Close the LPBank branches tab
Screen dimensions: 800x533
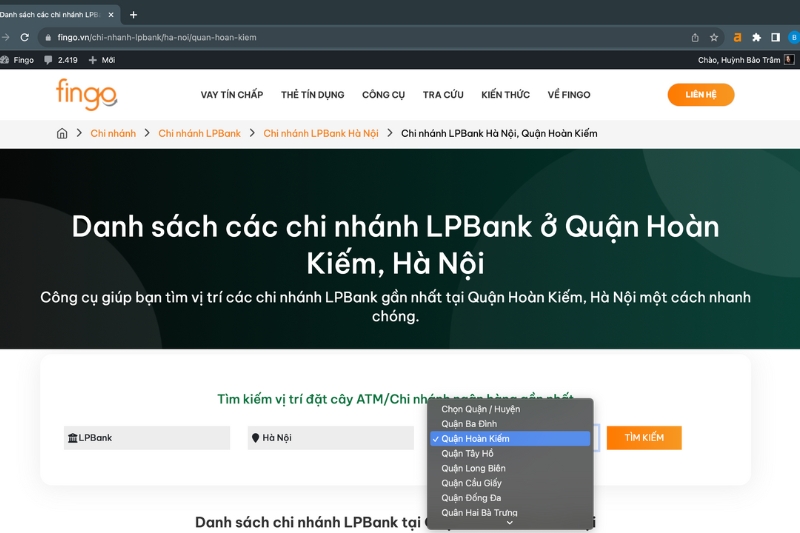click(x=111, y=15)
